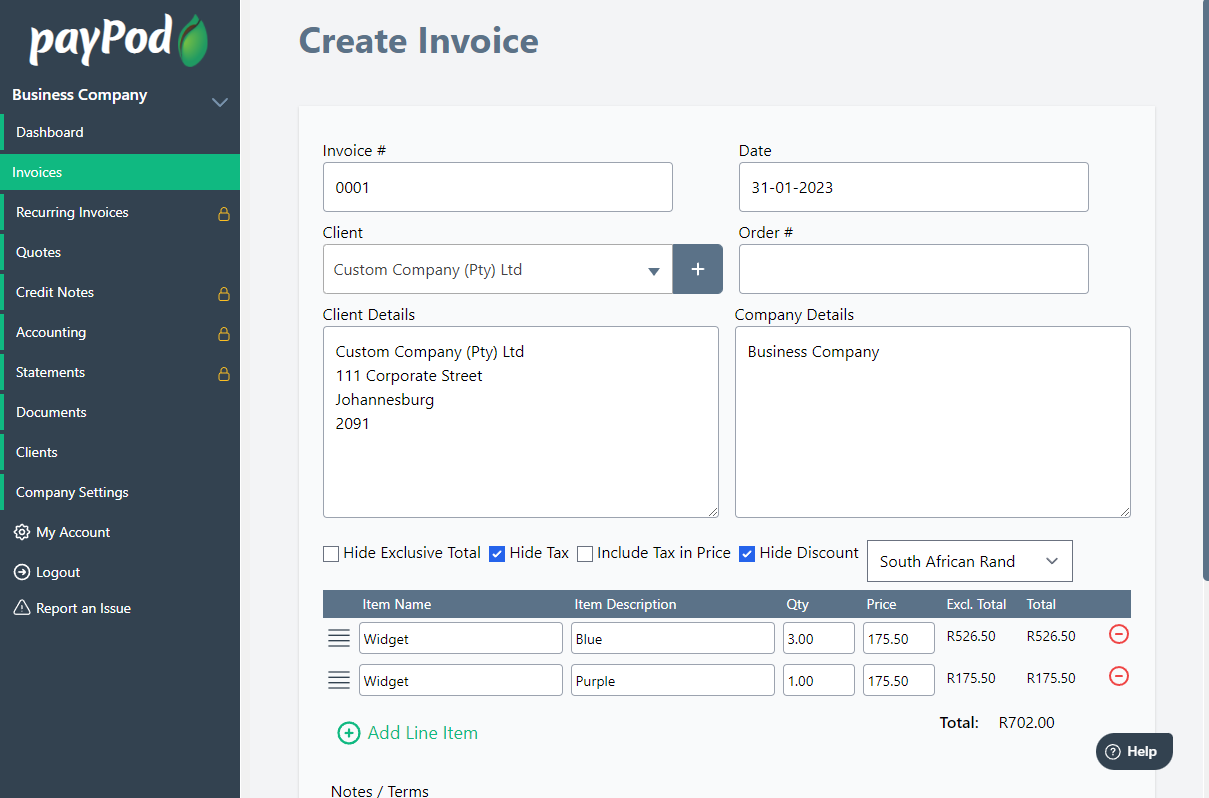Click the Invoice # field
The width and height of the screenshot is (1209, 798).
498,187
